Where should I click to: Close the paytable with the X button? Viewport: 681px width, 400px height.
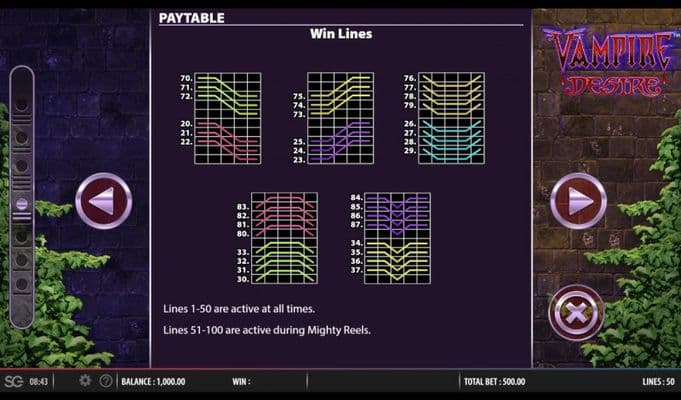(577, 313)
